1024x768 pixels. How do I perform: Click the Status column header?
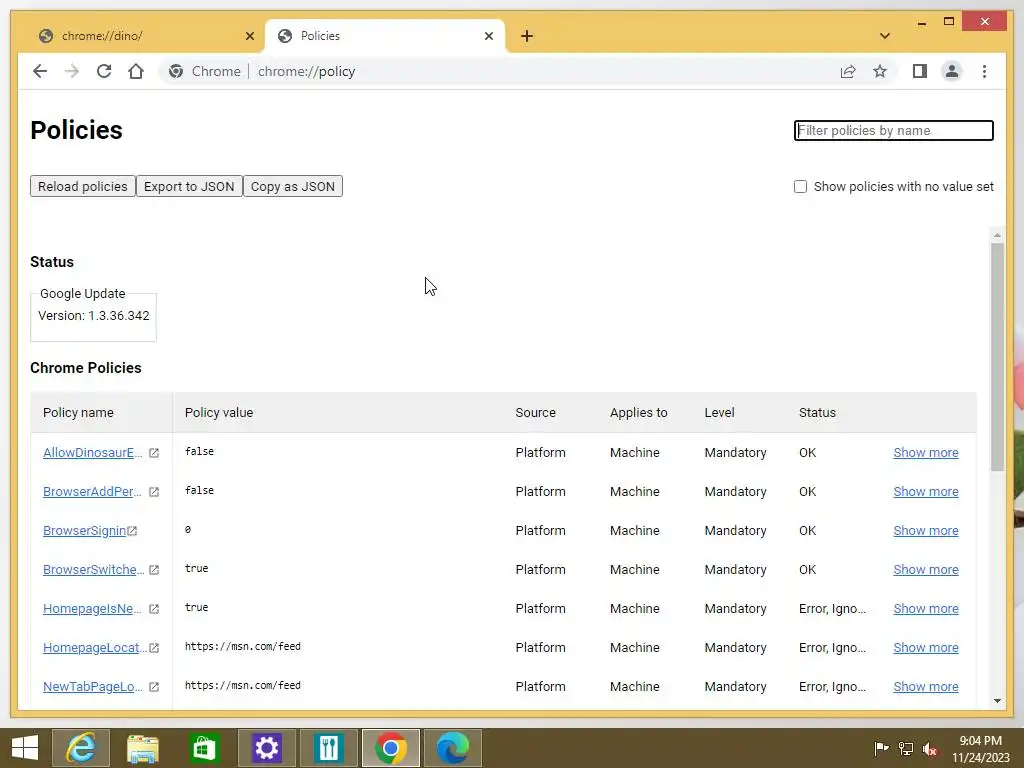[x=817, y=413]
